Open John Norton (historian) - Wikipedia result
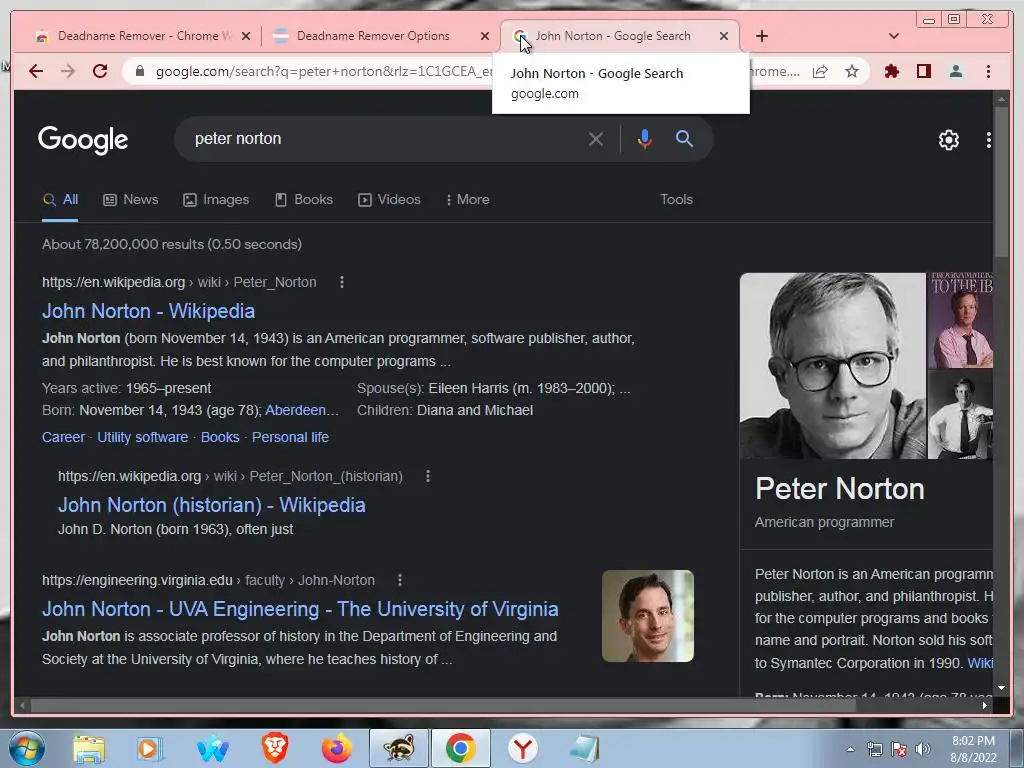This screenshot has width=1024, height=768. tap(212, 505)
